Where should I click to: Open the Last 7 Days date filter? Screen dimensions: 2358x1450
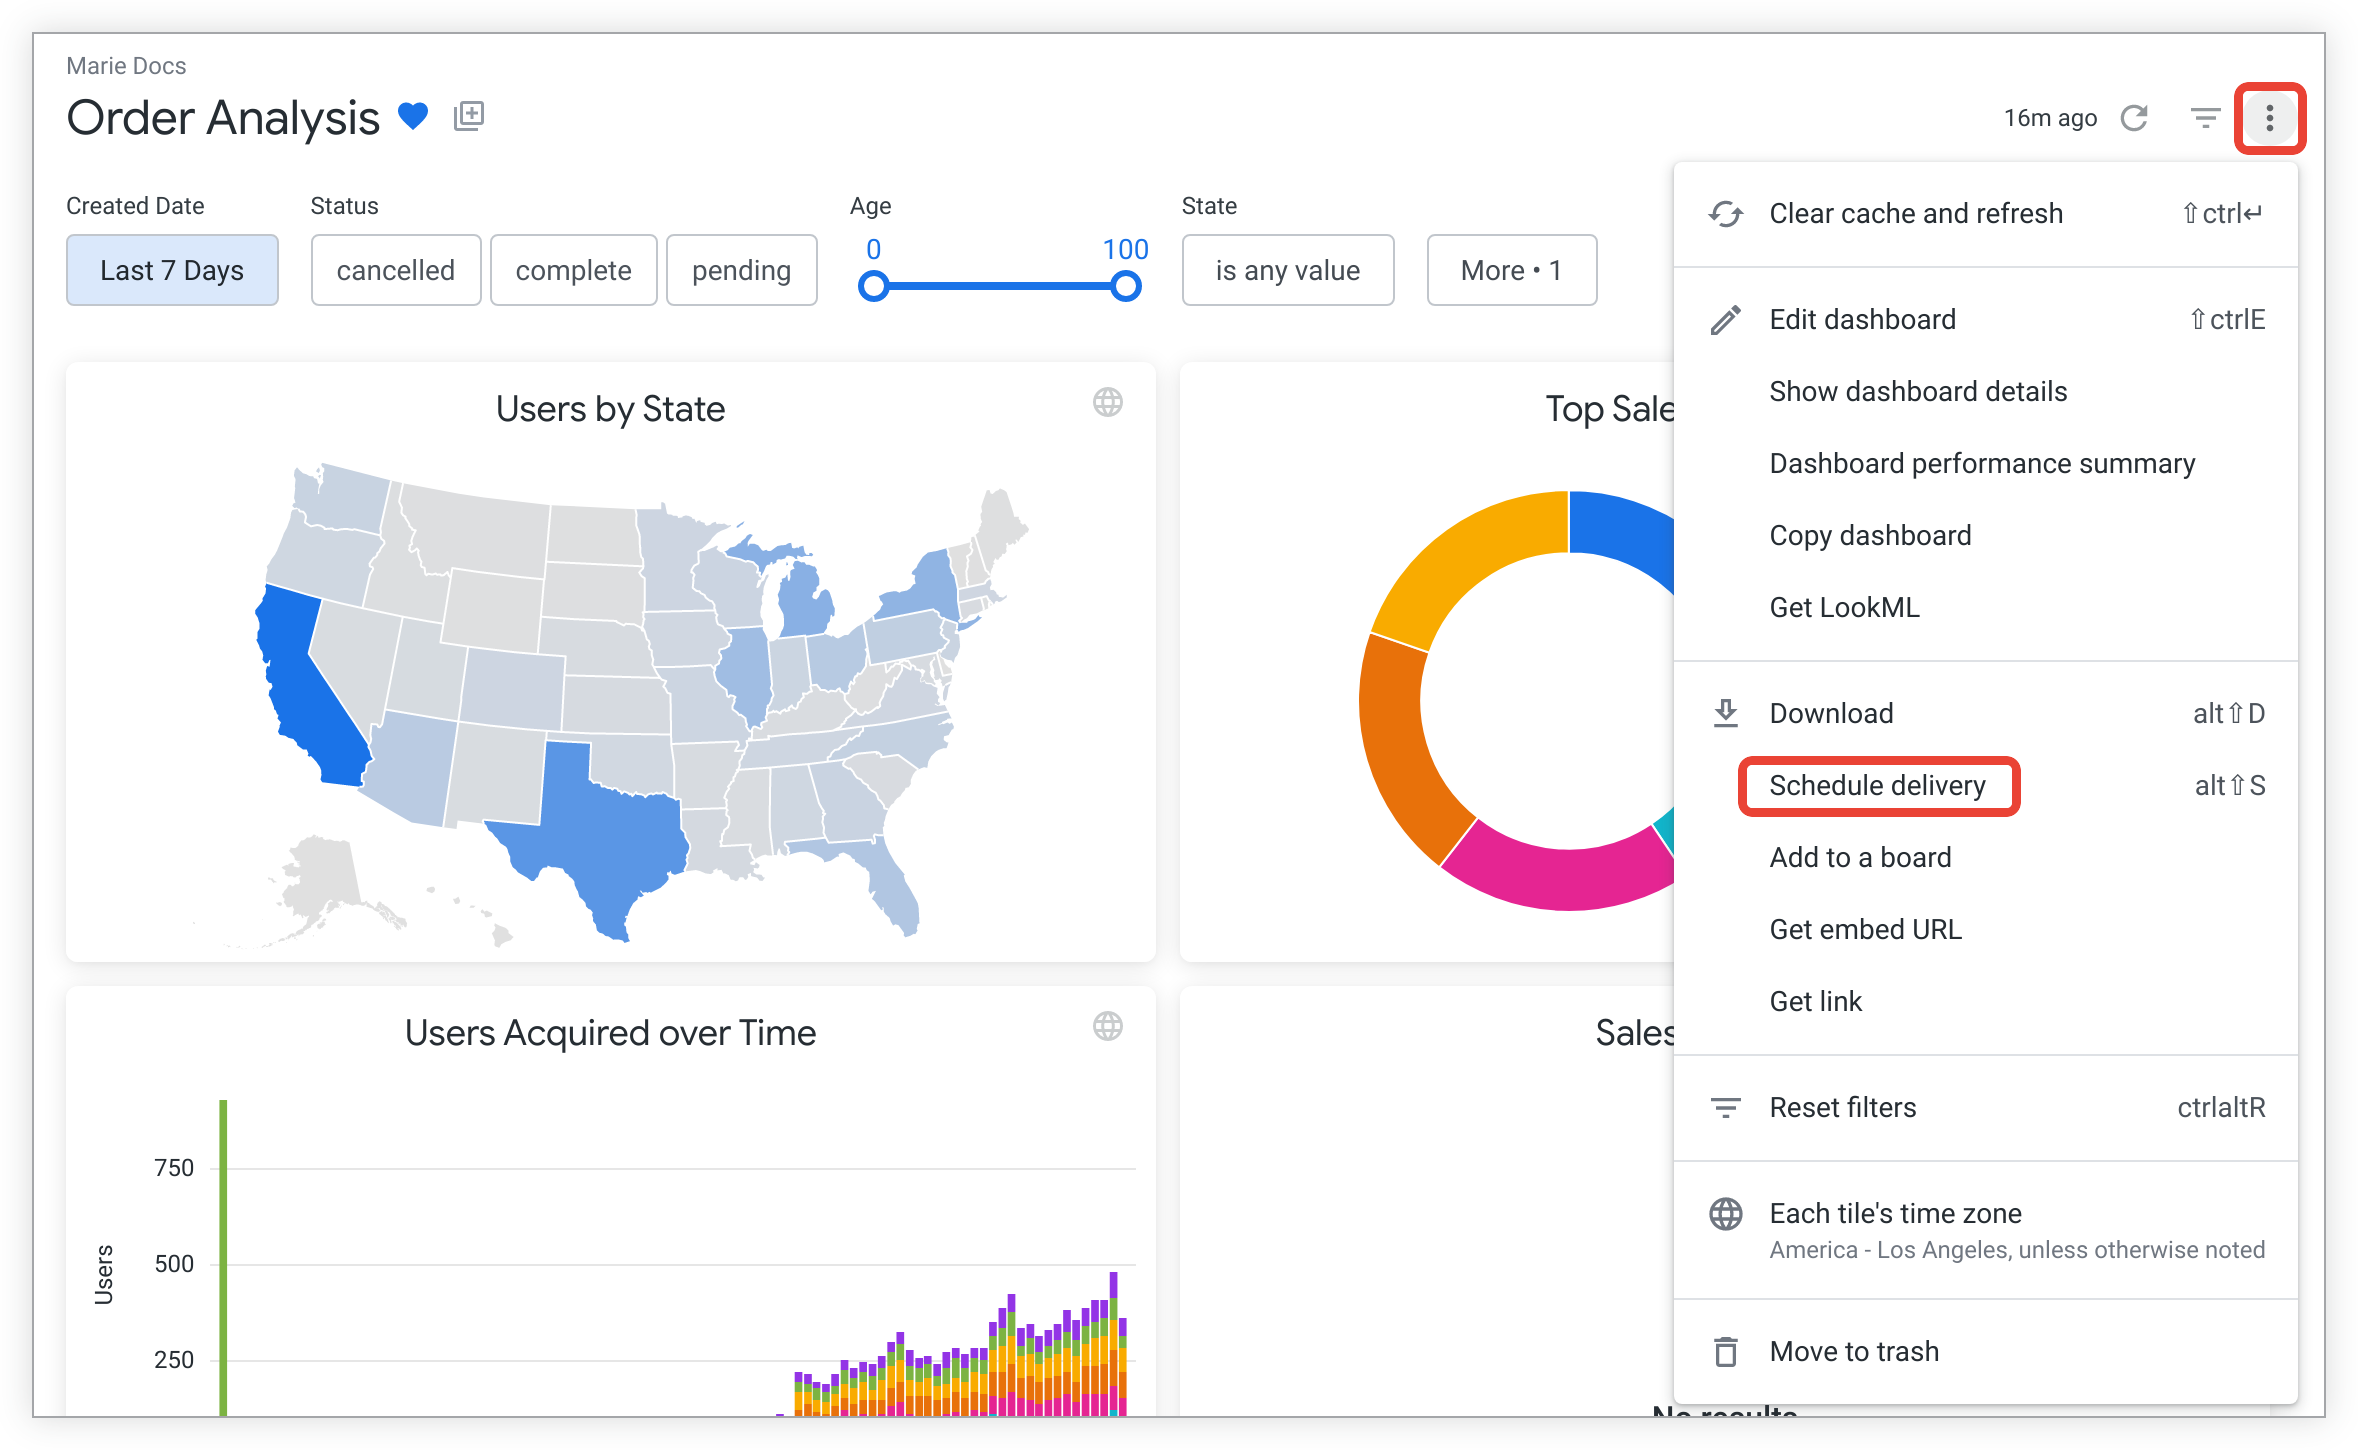pos(172,270)
